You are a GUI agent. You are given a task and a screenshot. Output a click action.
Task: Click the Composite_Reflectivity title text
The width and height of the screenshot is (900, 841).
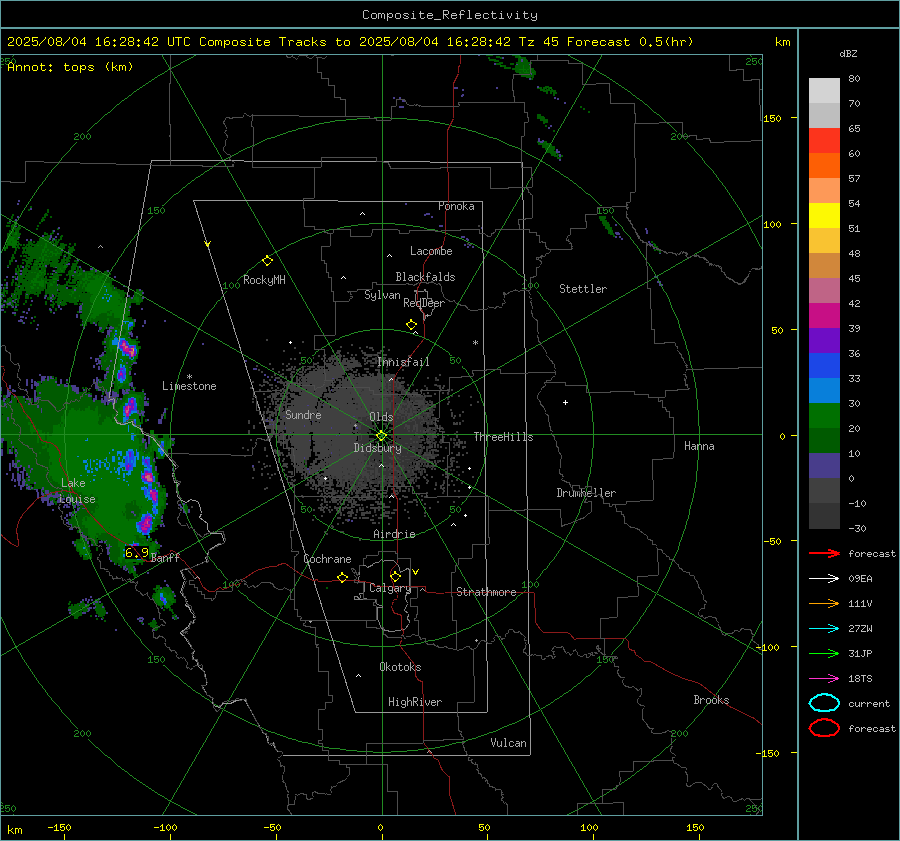[x=450, y=15]
